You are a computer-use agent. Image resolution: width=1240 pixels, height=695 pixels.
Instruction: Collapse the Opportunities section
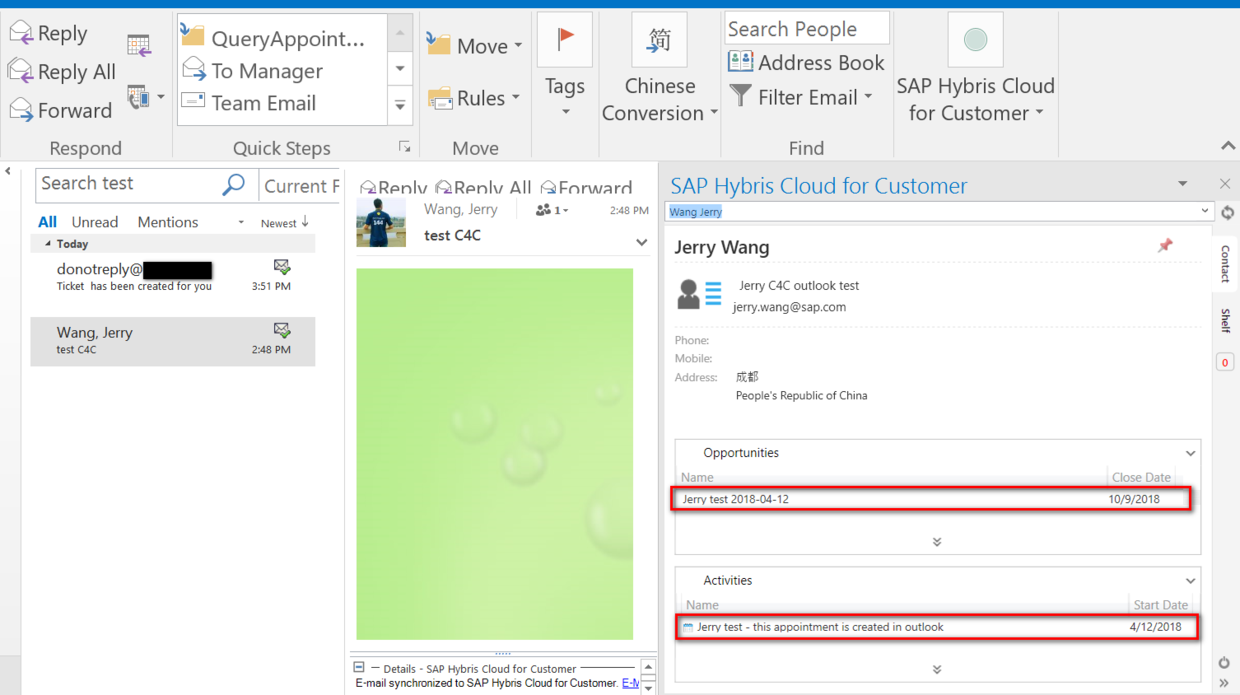(1190, 453)
